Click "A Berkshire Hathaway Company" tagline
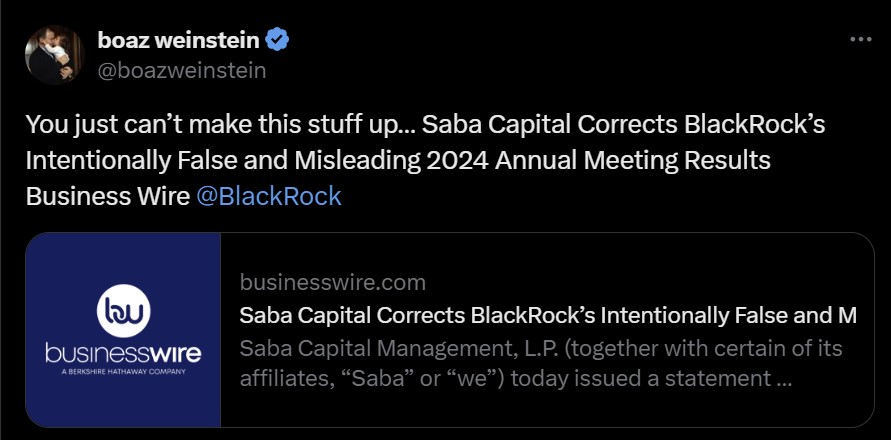Image resolution: width=891 pixels, height=440 pixels. pos(123,373)
